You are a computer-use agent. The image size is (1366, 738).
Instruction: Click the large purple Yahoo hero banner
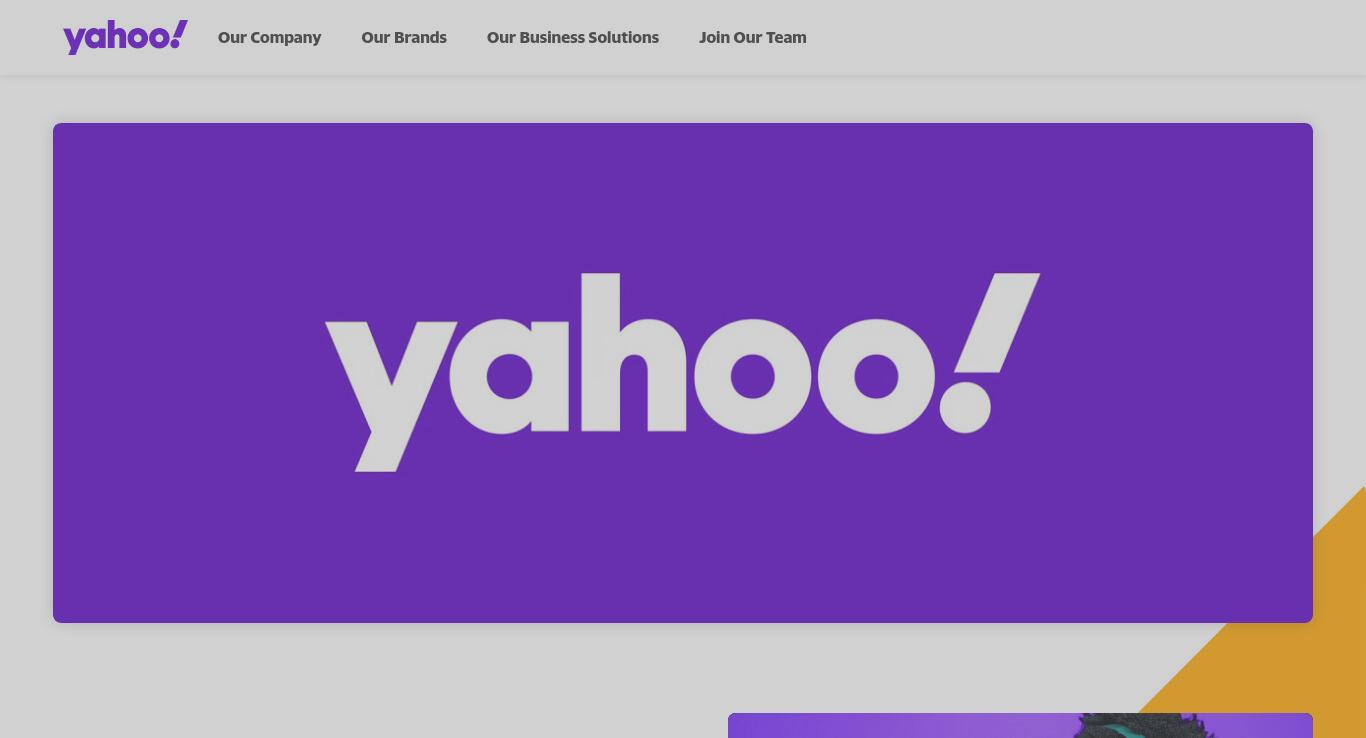[683, 373]
